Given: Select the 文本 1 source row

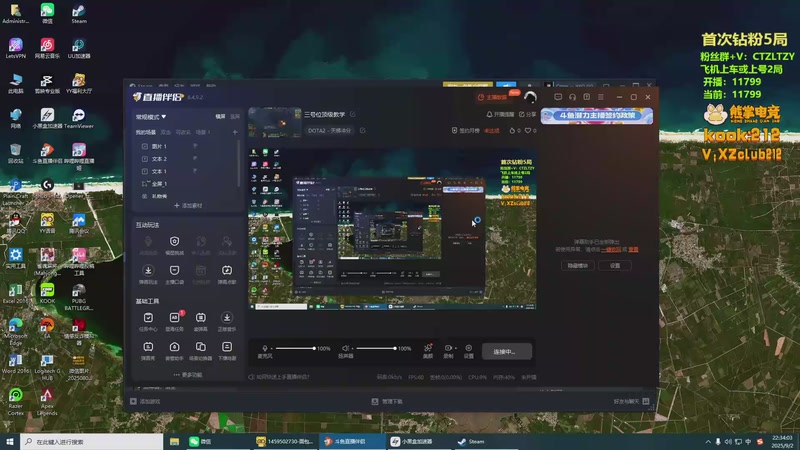Looking at the screenshot, I should 186,171.
